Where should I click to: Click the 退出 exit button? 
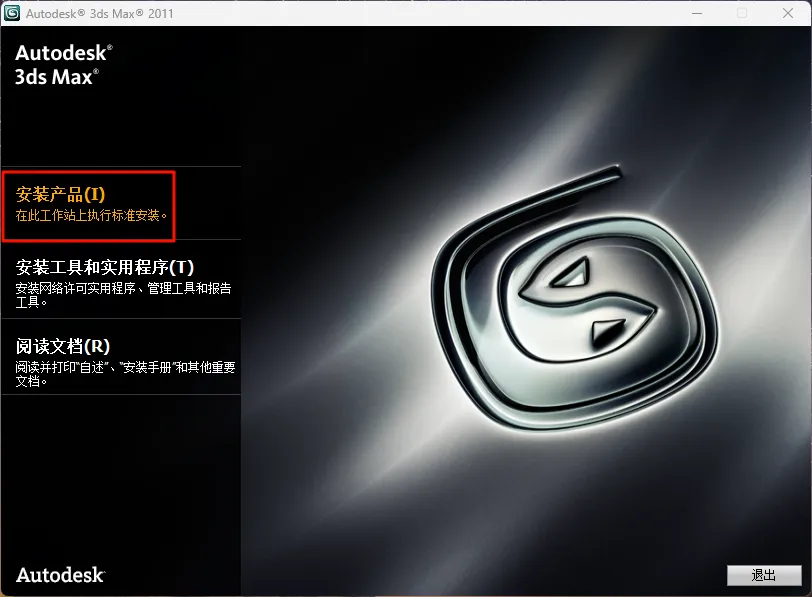[x=763, y=575]
